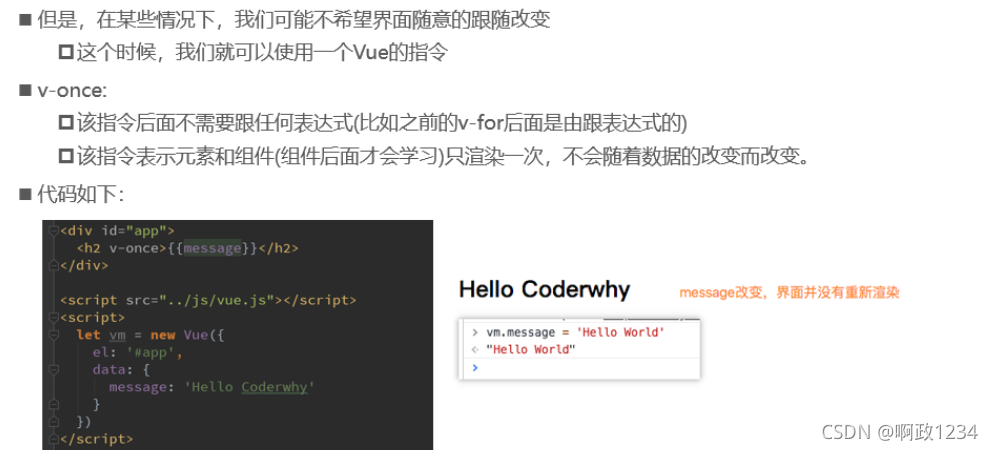Collapse the 'let vm = new Vue' fold marker
993x450 pixels.
coord(54,335)
